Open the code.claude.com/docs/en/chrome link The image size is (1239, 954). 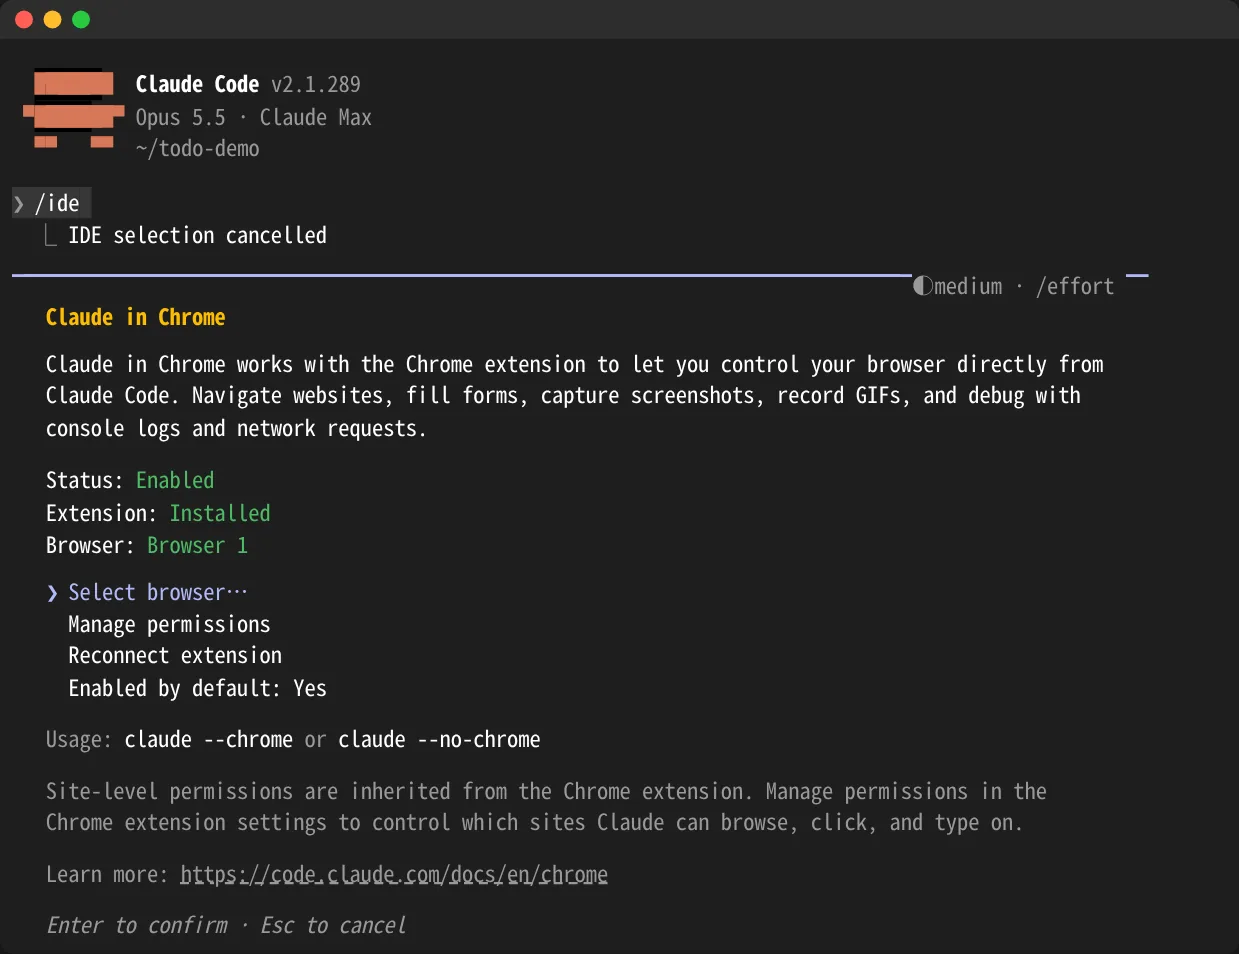[x=394, y=875]
